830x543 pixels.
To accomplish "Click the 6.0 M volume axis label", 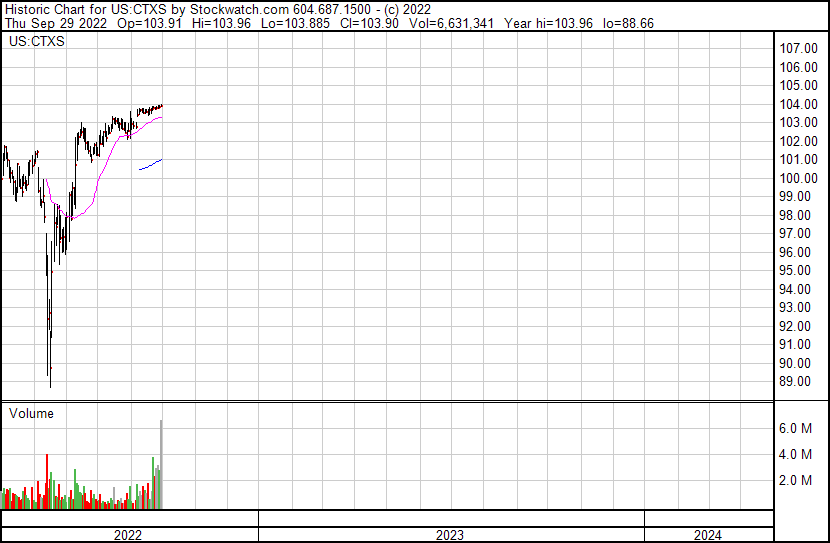I will tap(795, 428).
